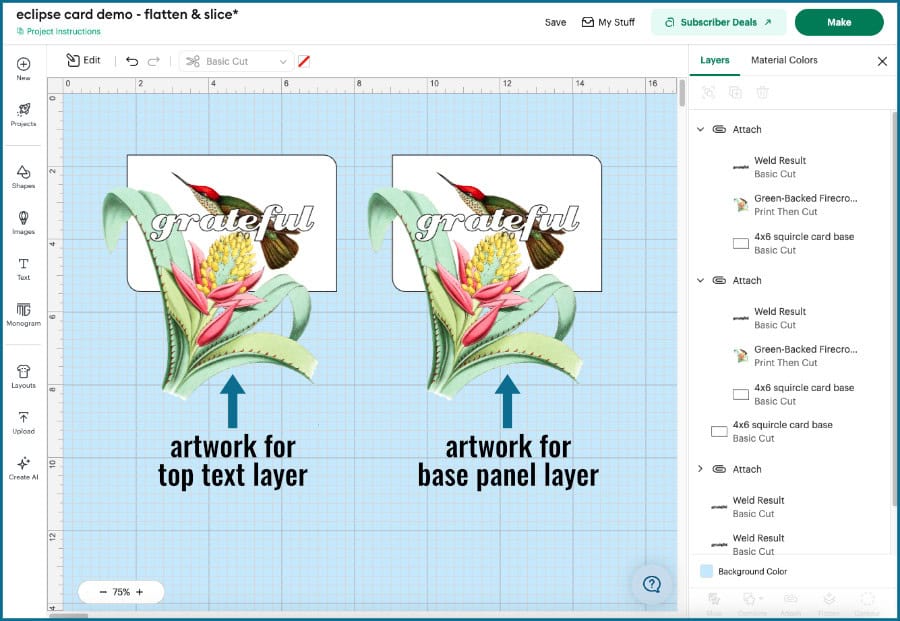Click paperclip icon of second Attach group
This screenshot has width=900, height=621.
click(719, 280)
